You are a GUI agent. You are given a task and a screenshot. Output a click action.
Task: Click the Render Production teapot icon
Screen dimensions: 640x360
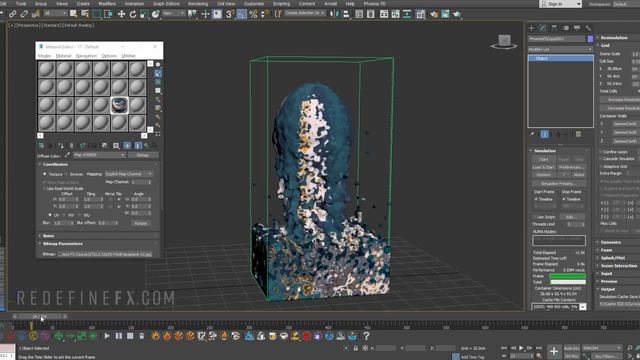(x=457, y=14)
